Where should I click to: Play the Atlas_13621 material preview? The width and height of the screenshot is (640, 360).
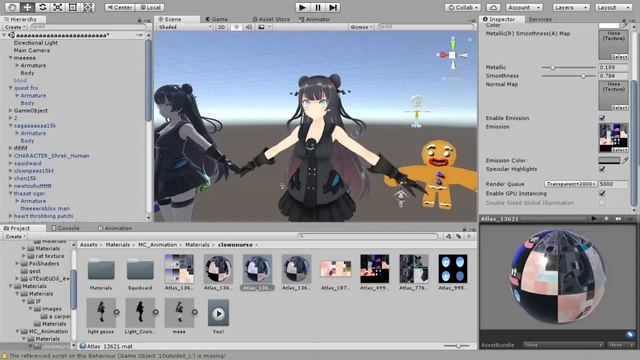click(x=594, y=219)
